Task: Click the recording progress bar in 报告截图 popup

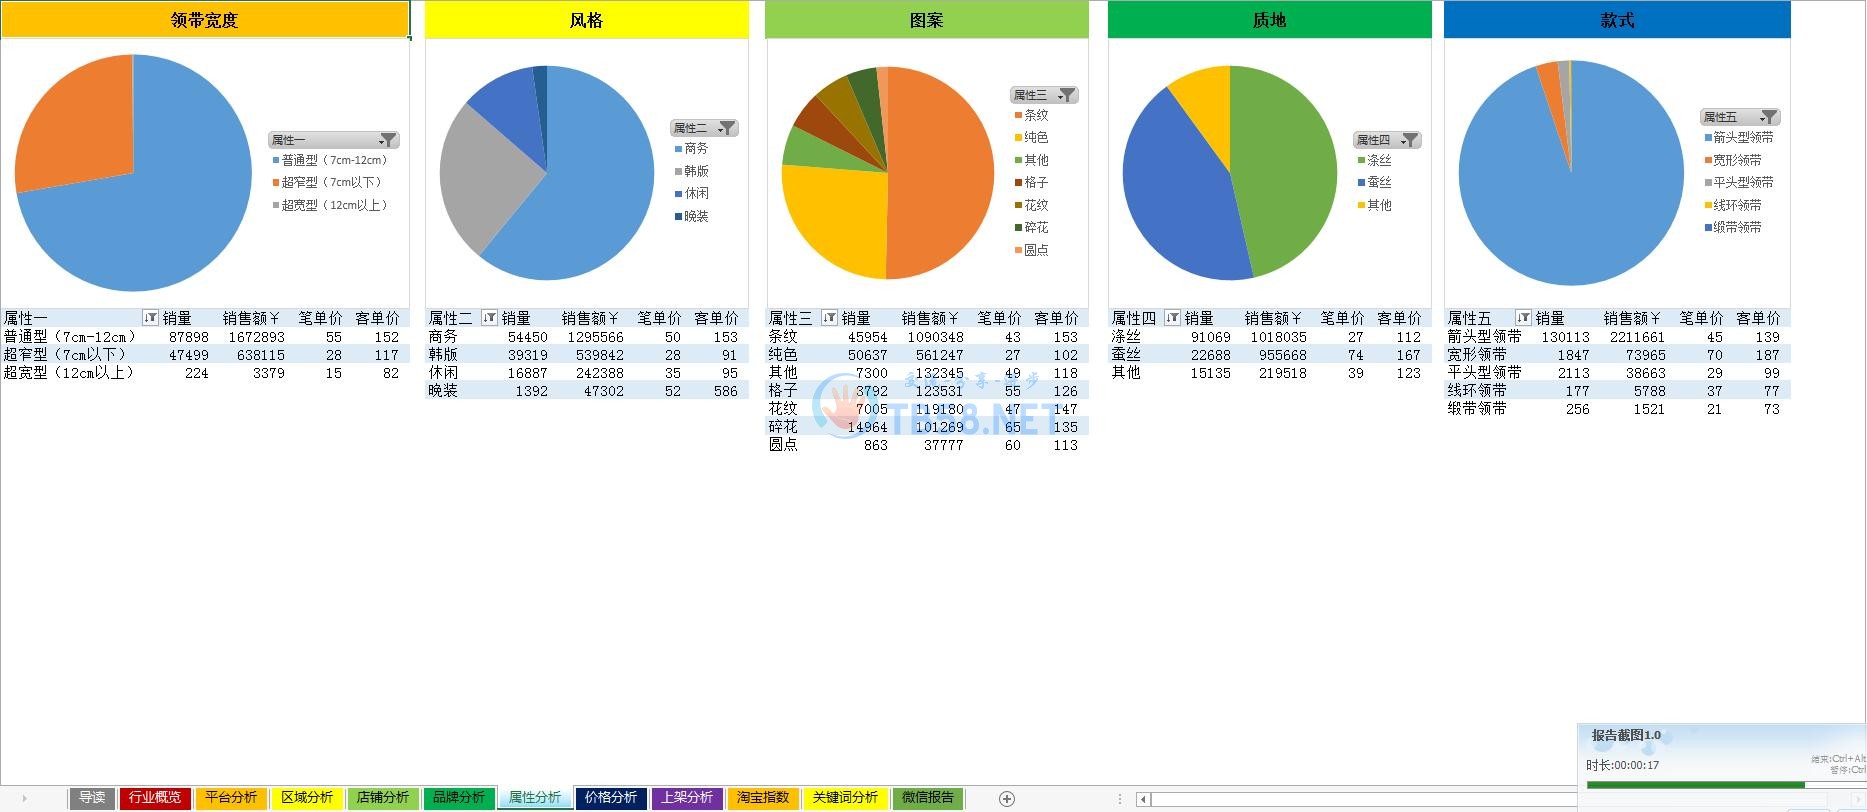Action: point(1700,786)
